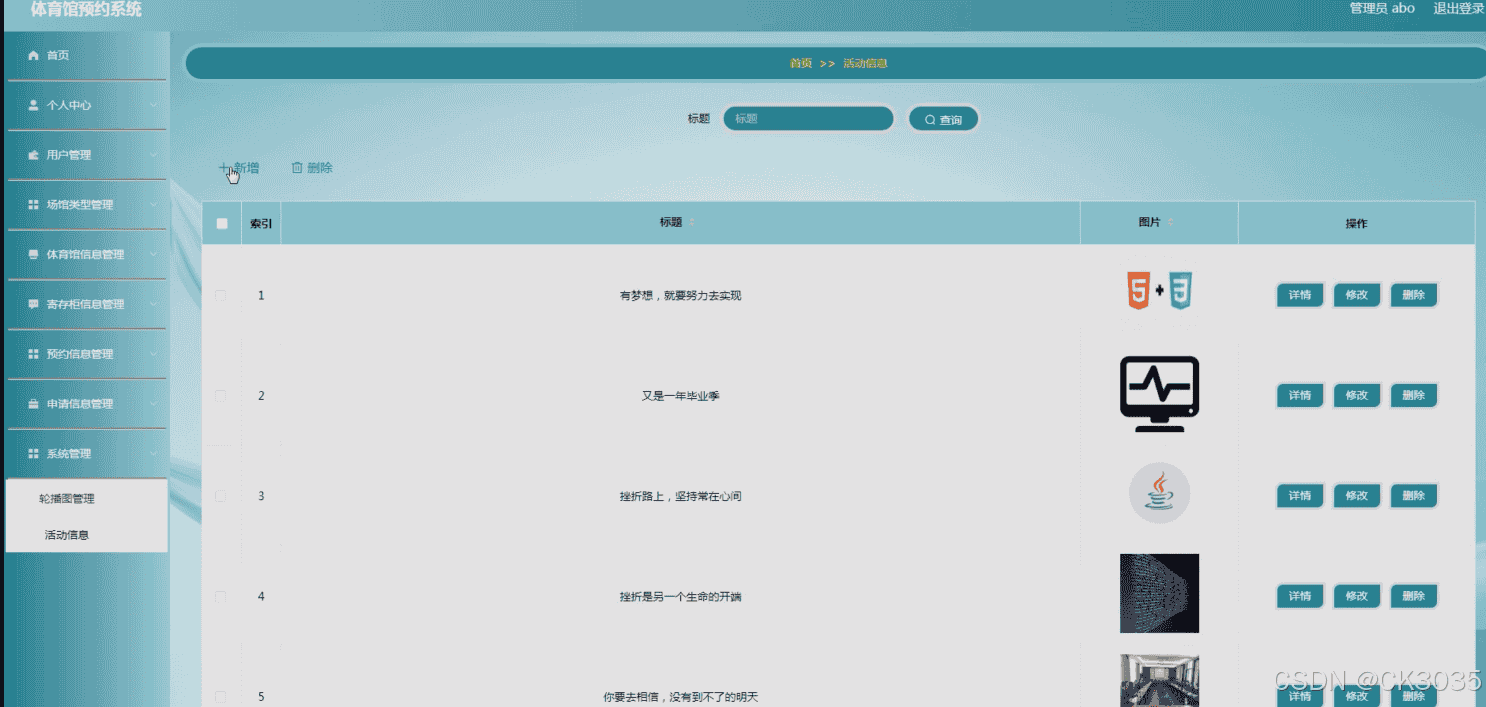1486x707 pixels.
Task: Click the plus icon next to 新增
Action: click(223, 167)
